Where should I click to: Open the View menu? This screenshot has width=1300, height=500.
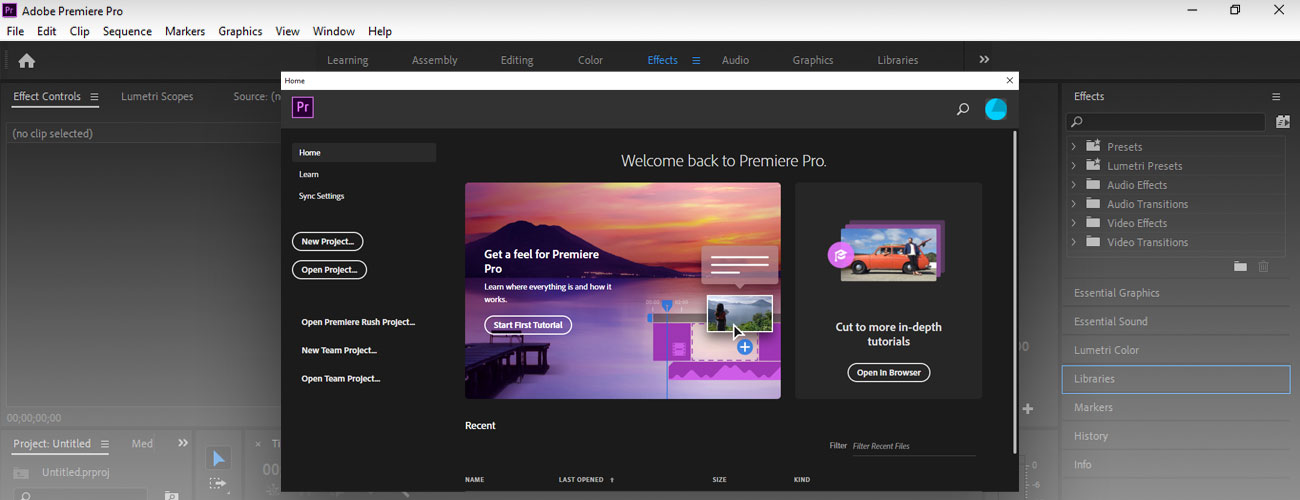click(x=288, y=31)
